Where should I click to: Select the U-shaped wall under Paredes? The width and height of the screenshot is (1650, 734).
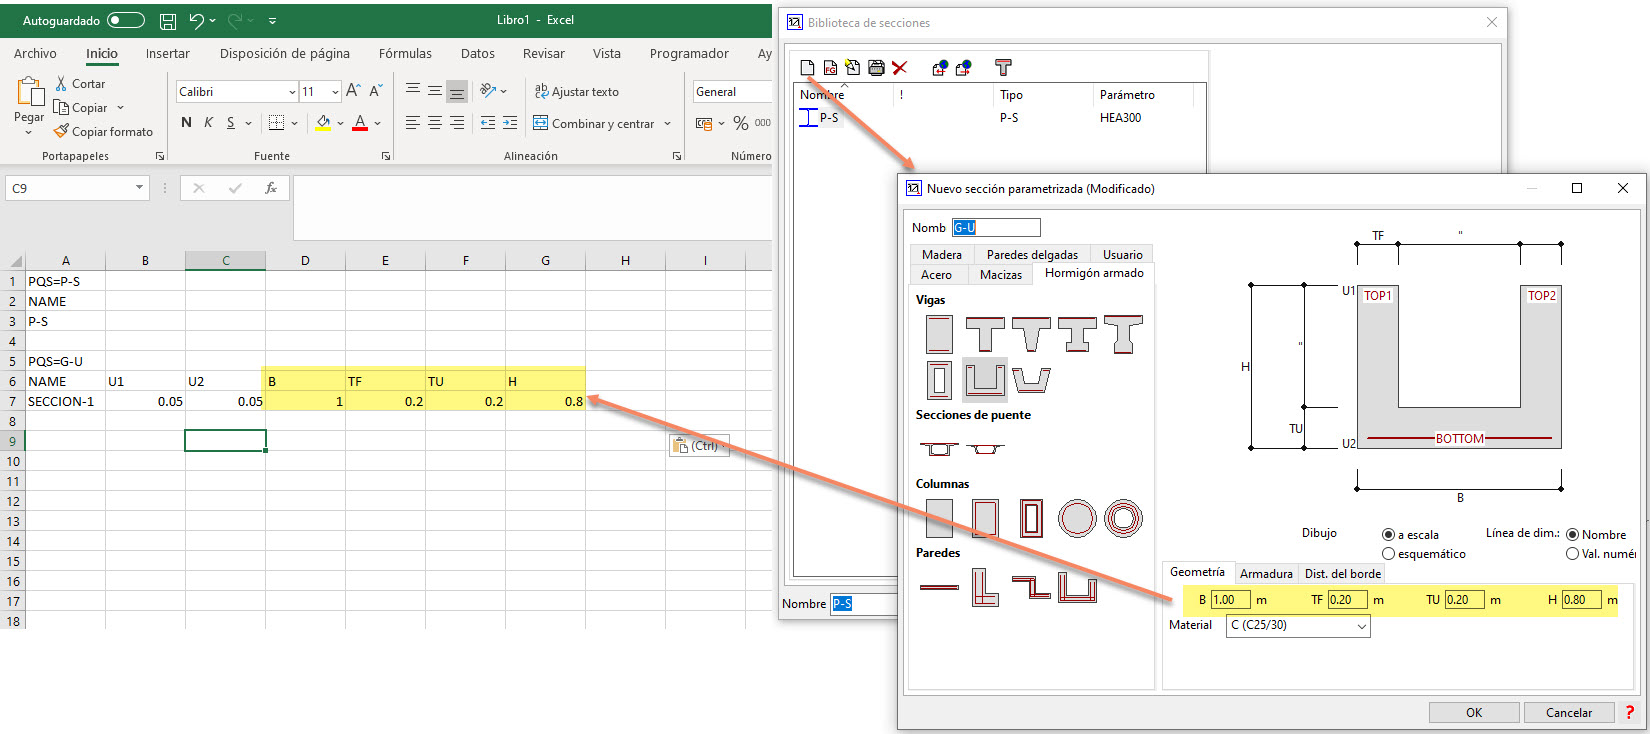(x=1077, y=587)
